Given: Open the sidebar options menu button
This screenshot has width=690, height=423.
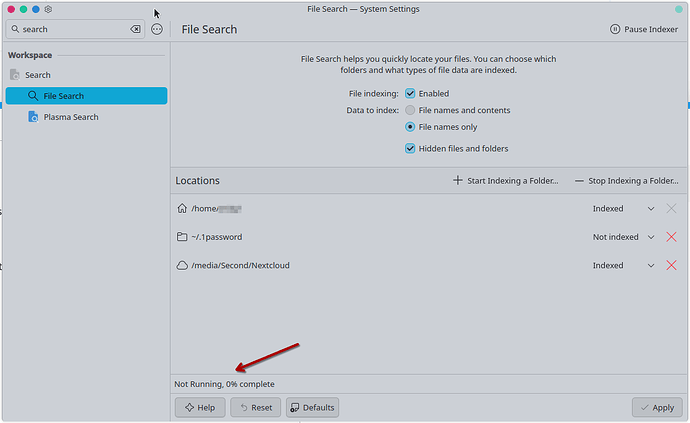Looking at the screenshot, I should pyautogui.click(x=157, y=30).
